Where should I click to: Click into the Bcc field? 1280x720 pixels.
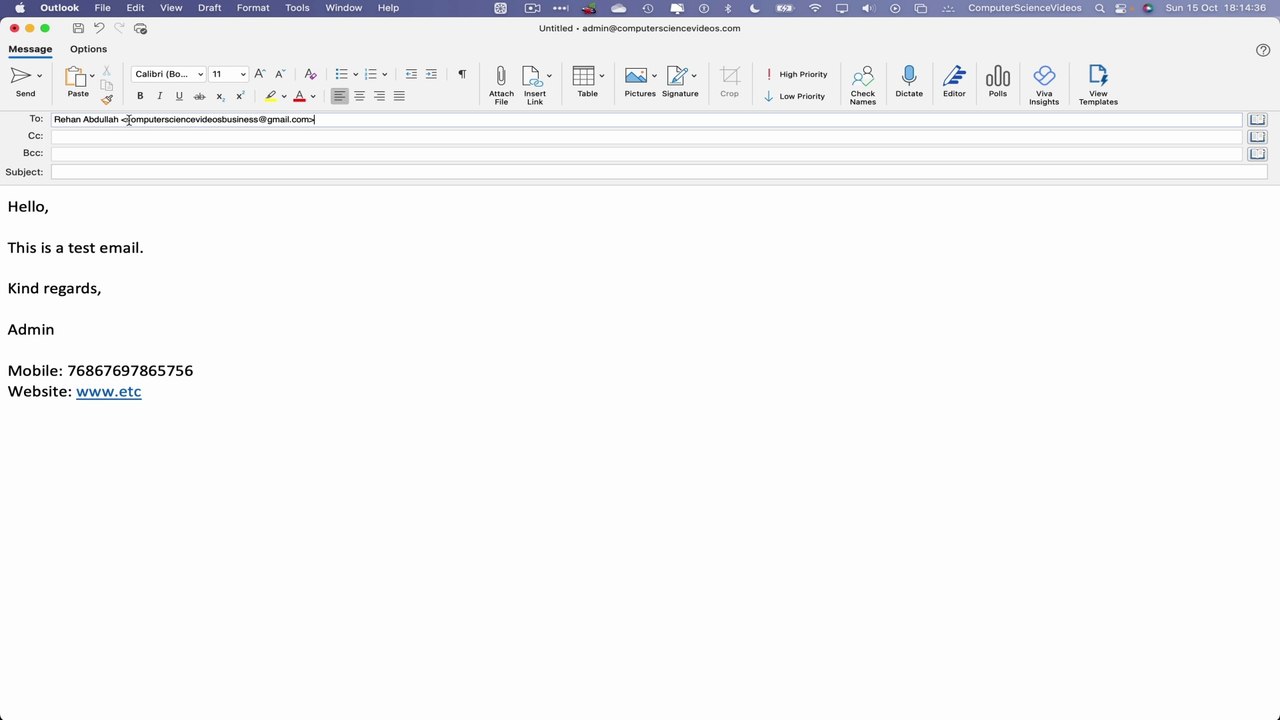(646, 154)
